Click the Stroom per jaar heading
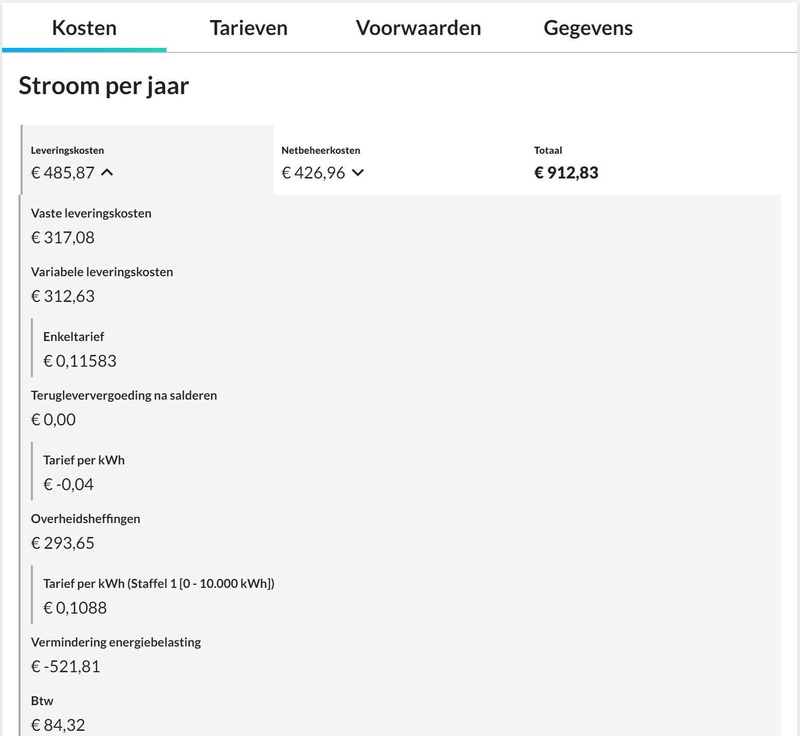The width and height of the screenshot is (800, 736). click(x=104, y=86)
